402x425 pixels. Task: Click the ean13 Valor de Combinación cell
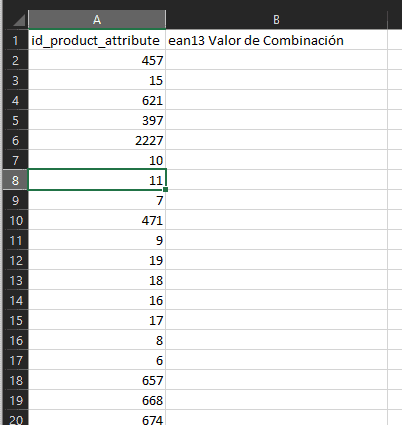tap(276, 40)
